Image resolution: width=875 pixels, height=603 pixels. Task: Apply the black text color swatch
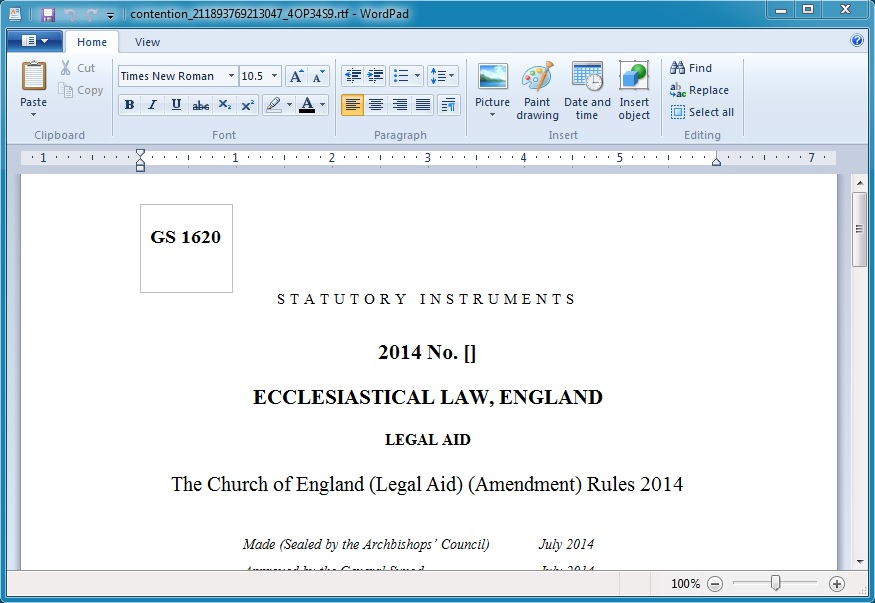point(307,105)
